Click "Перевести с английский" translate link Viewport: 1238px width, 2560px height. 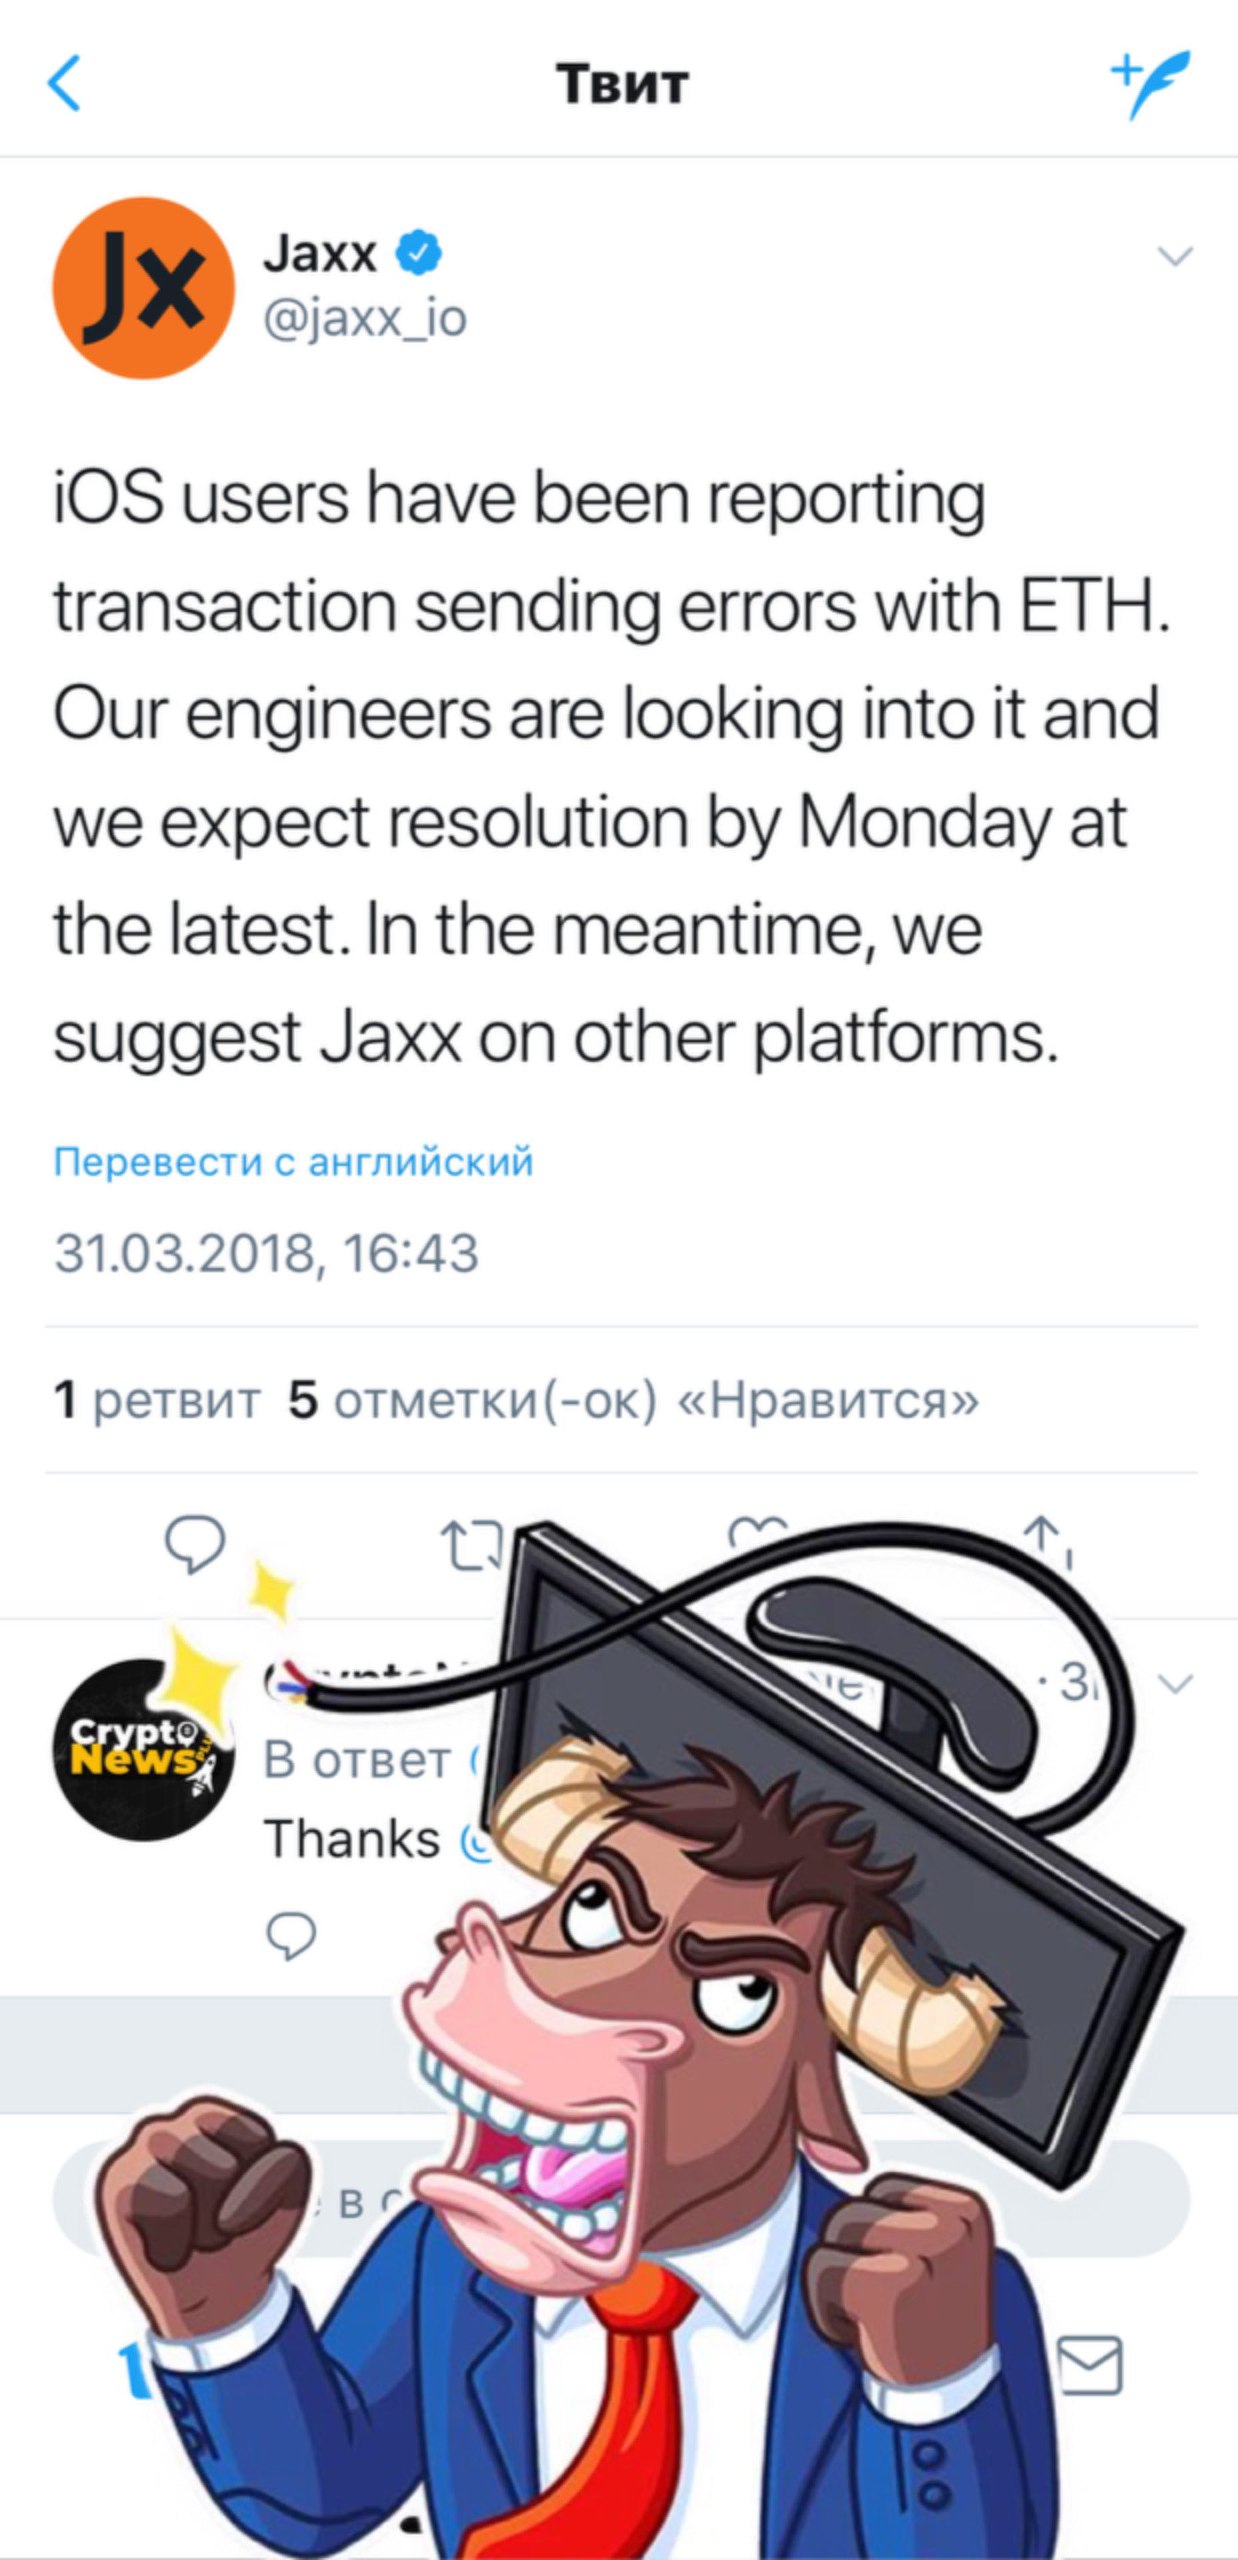[x=293, y=1162]
